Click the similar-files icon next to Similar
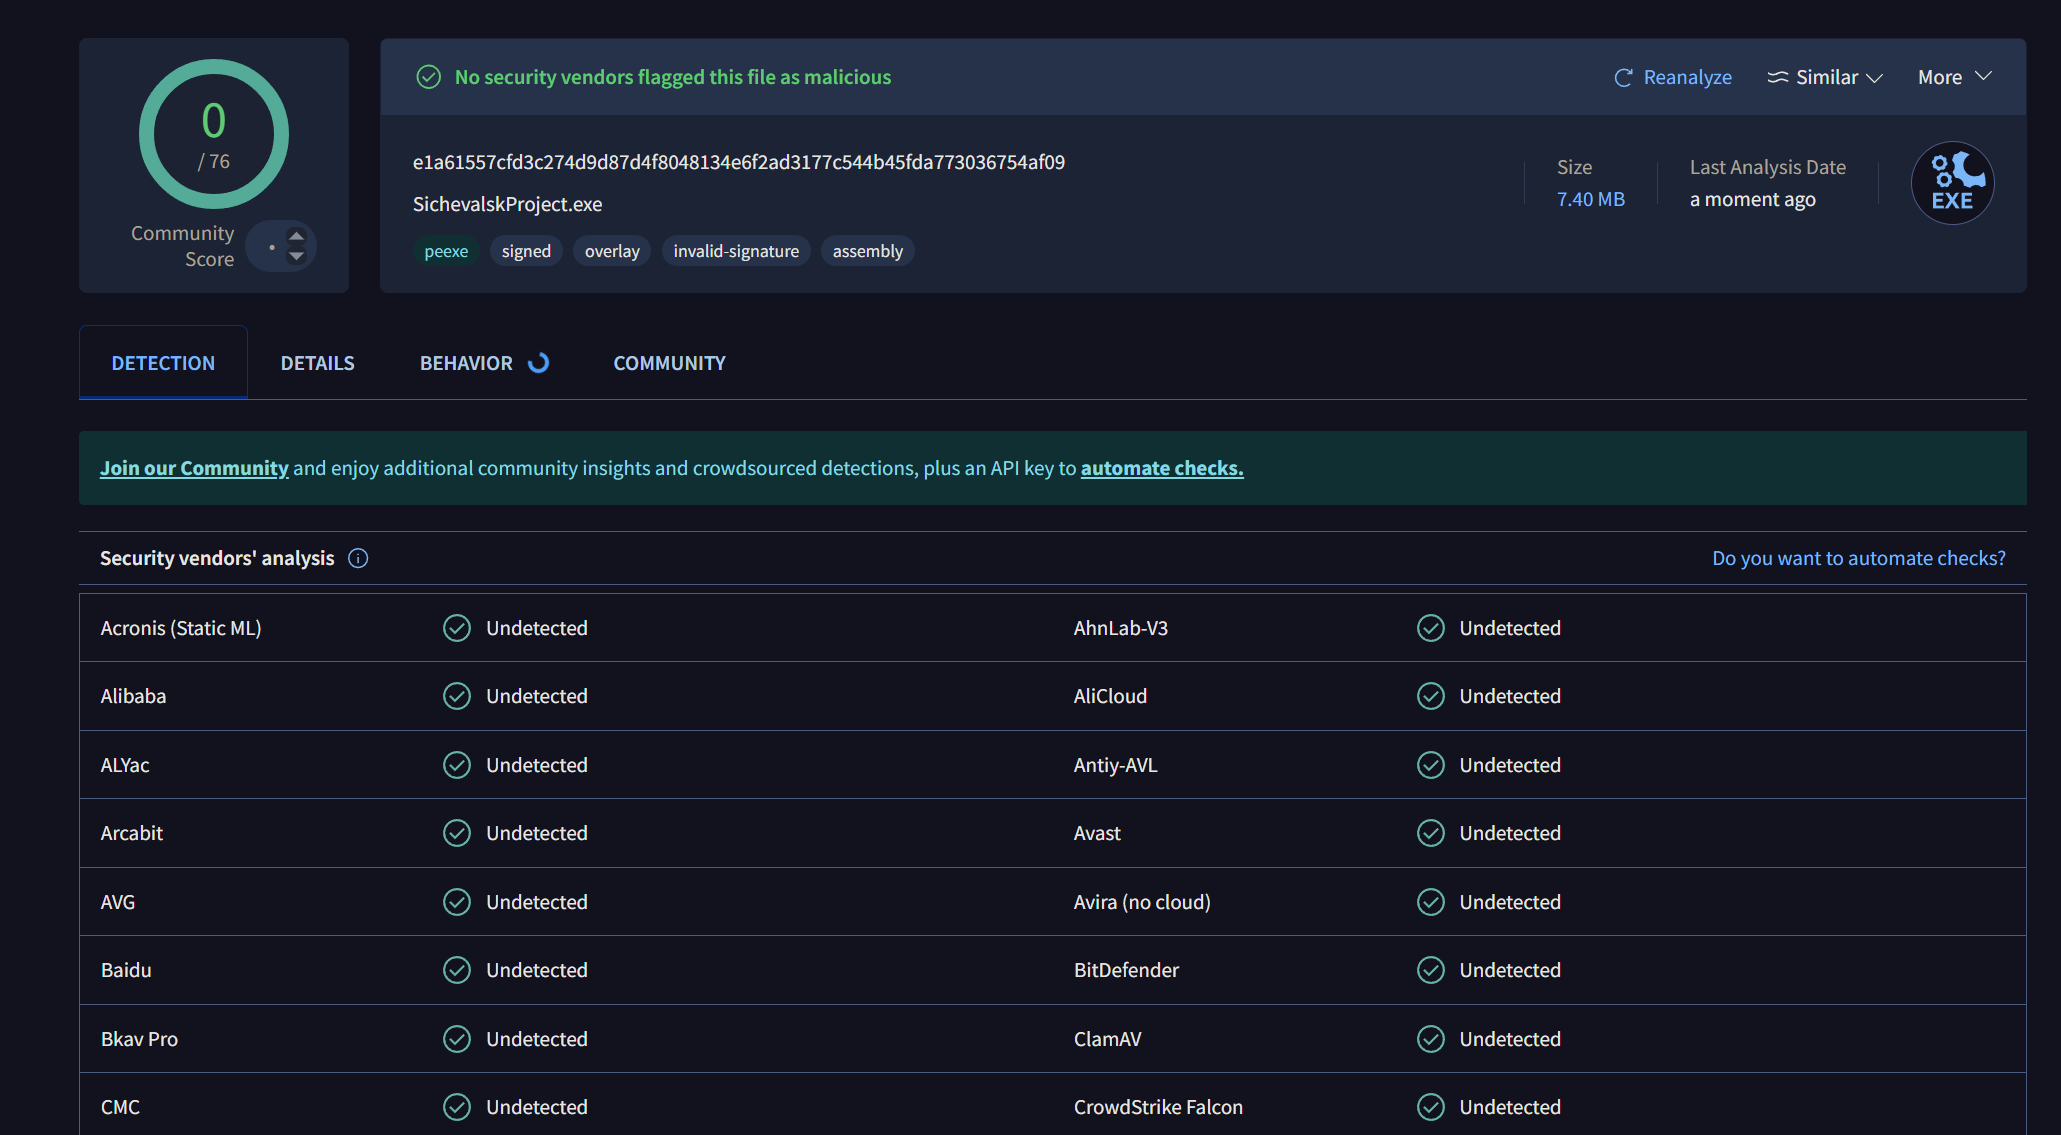This screenshot has height=1135, width=2061. pos(1777,77)
